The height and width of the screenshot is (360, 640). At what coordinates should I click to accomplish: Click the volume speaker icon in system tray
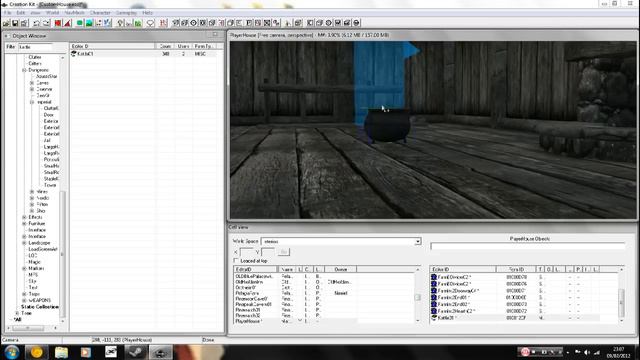(587, 352)
